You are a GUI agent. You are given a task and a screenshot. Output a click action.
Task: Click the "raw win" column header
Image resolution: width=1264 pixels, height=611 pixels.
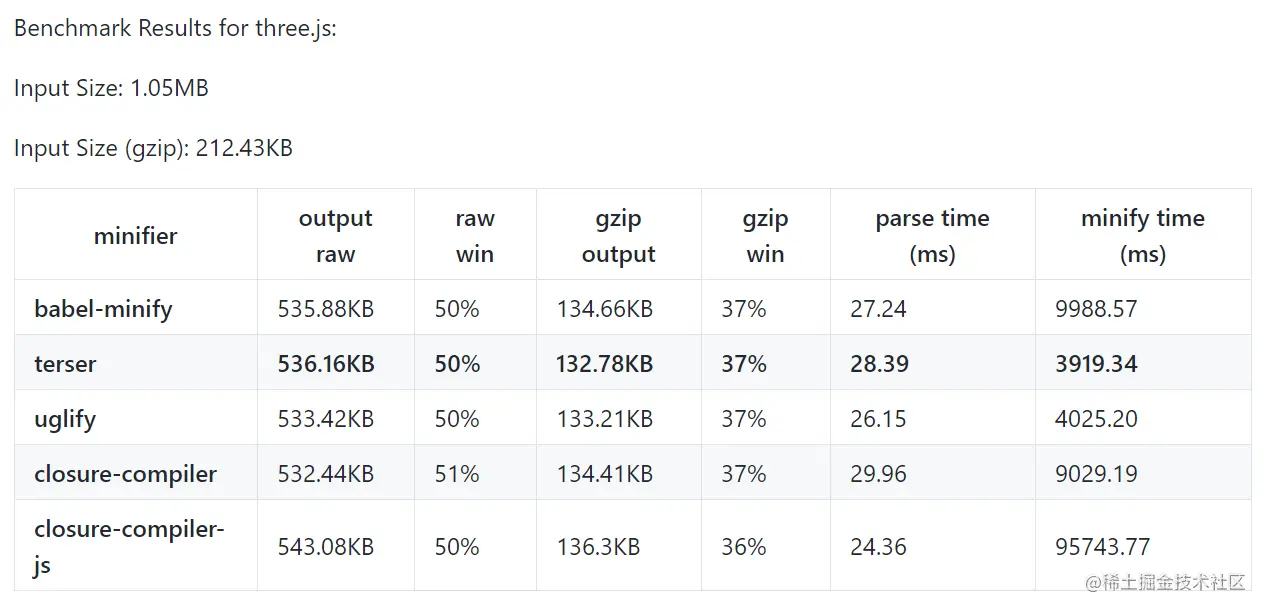pos(475,236)
